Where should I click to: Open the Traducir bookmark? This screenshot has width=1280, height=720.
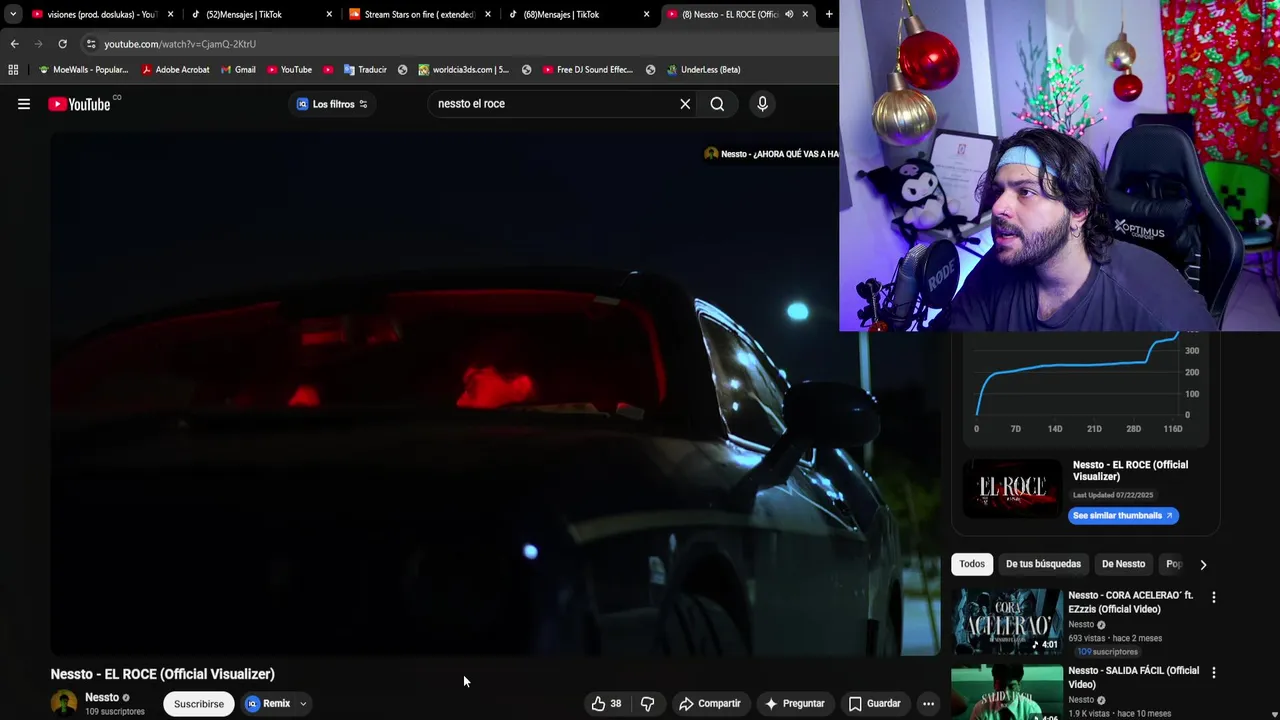[365, 70]
